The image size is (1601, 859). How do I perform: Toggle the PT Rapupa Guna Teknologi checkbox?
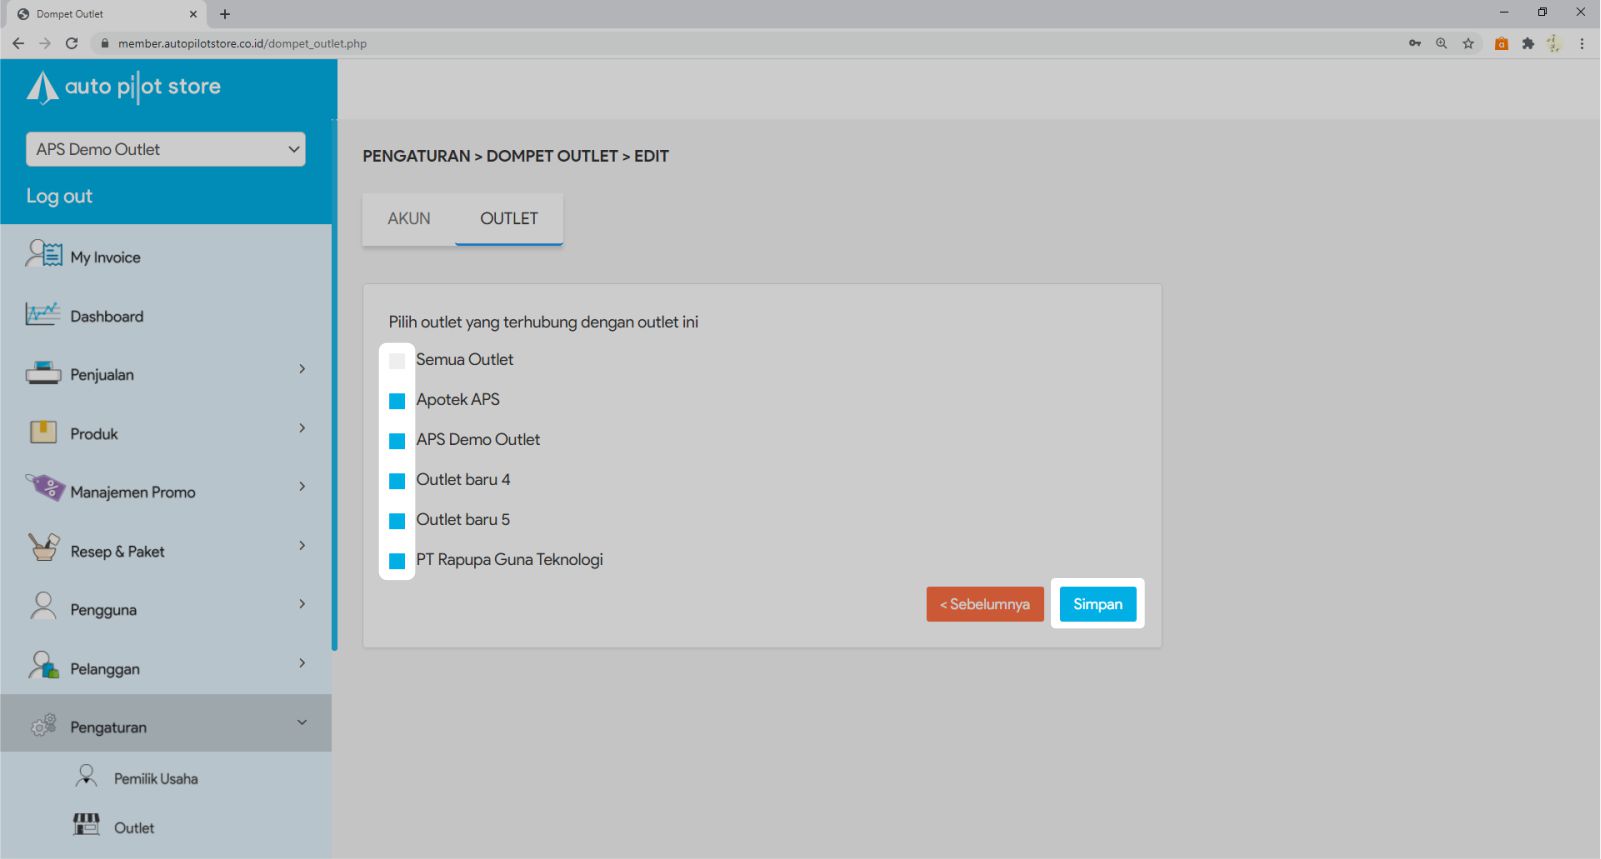coord(397,561)
